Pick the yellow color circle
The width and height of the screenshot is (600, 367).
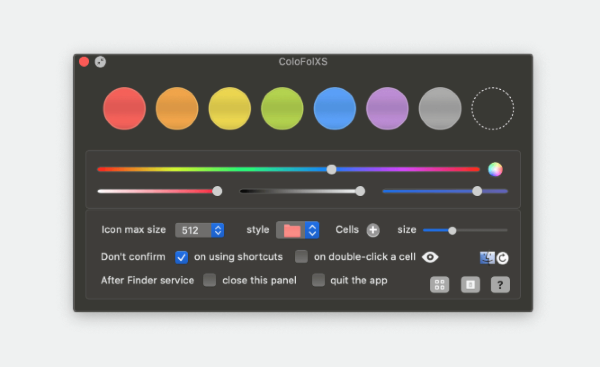pyautogui.click(x=230, y=108)
